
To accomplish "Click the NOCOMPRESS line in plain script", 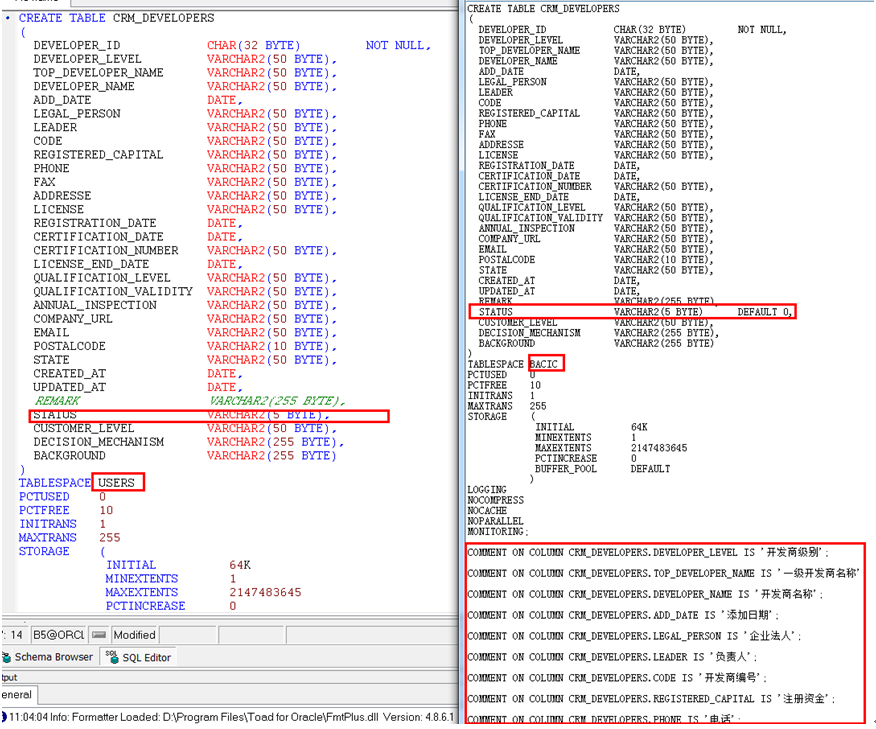I will tap(496, 500).
